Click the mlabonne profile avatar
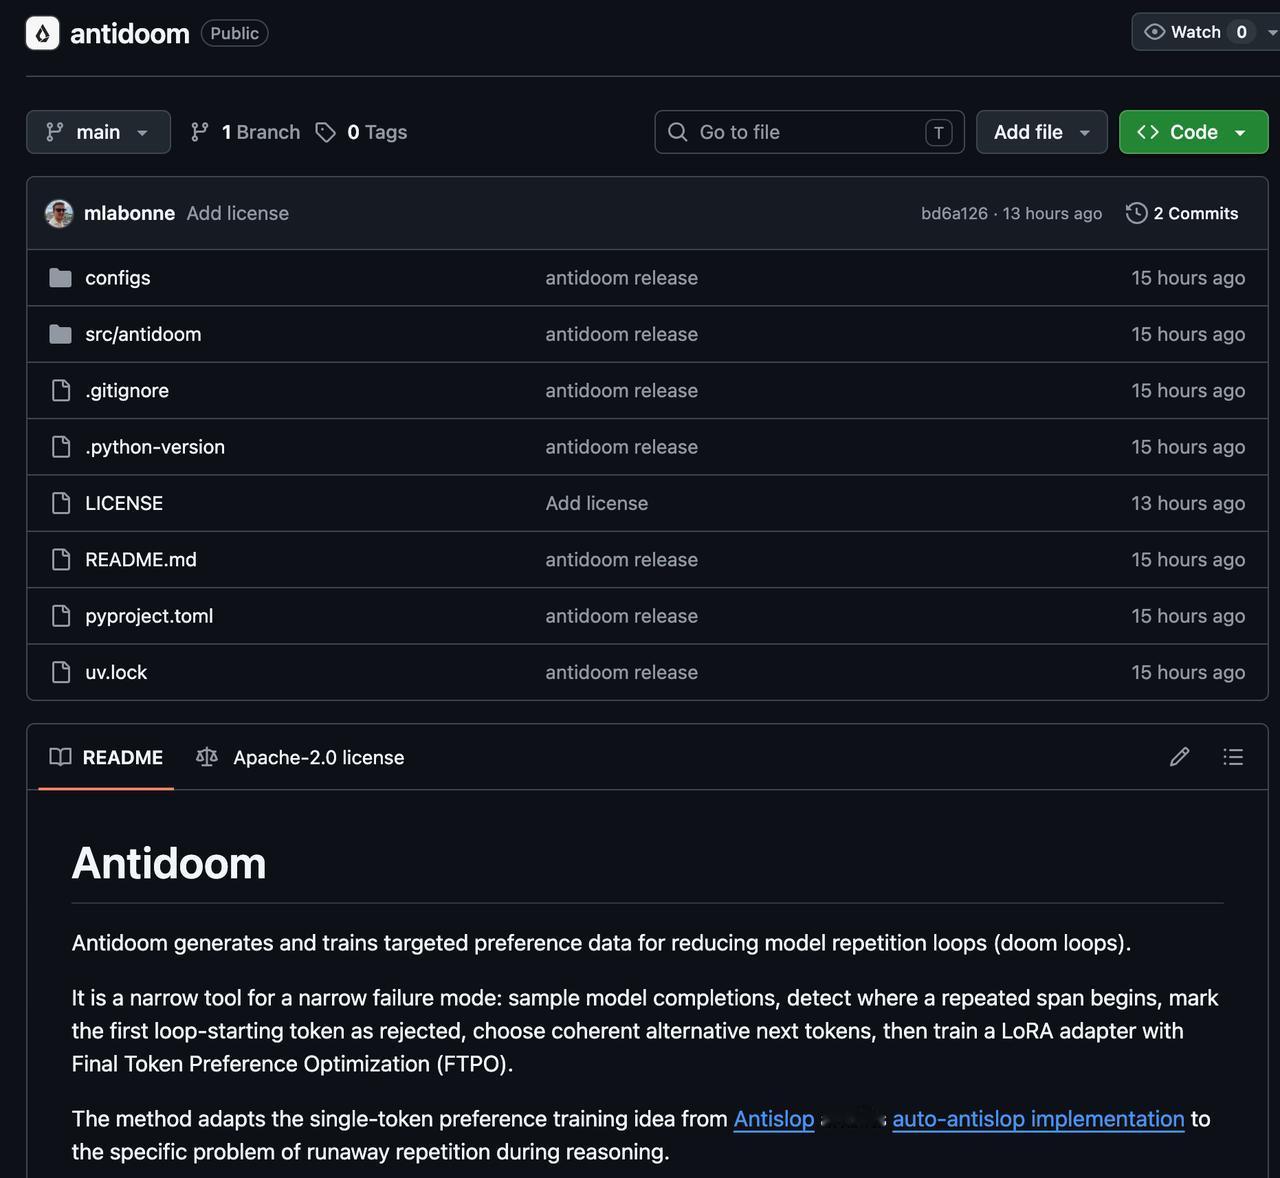This screenshot has width=1280, height=1178. (x=59, y=213)
